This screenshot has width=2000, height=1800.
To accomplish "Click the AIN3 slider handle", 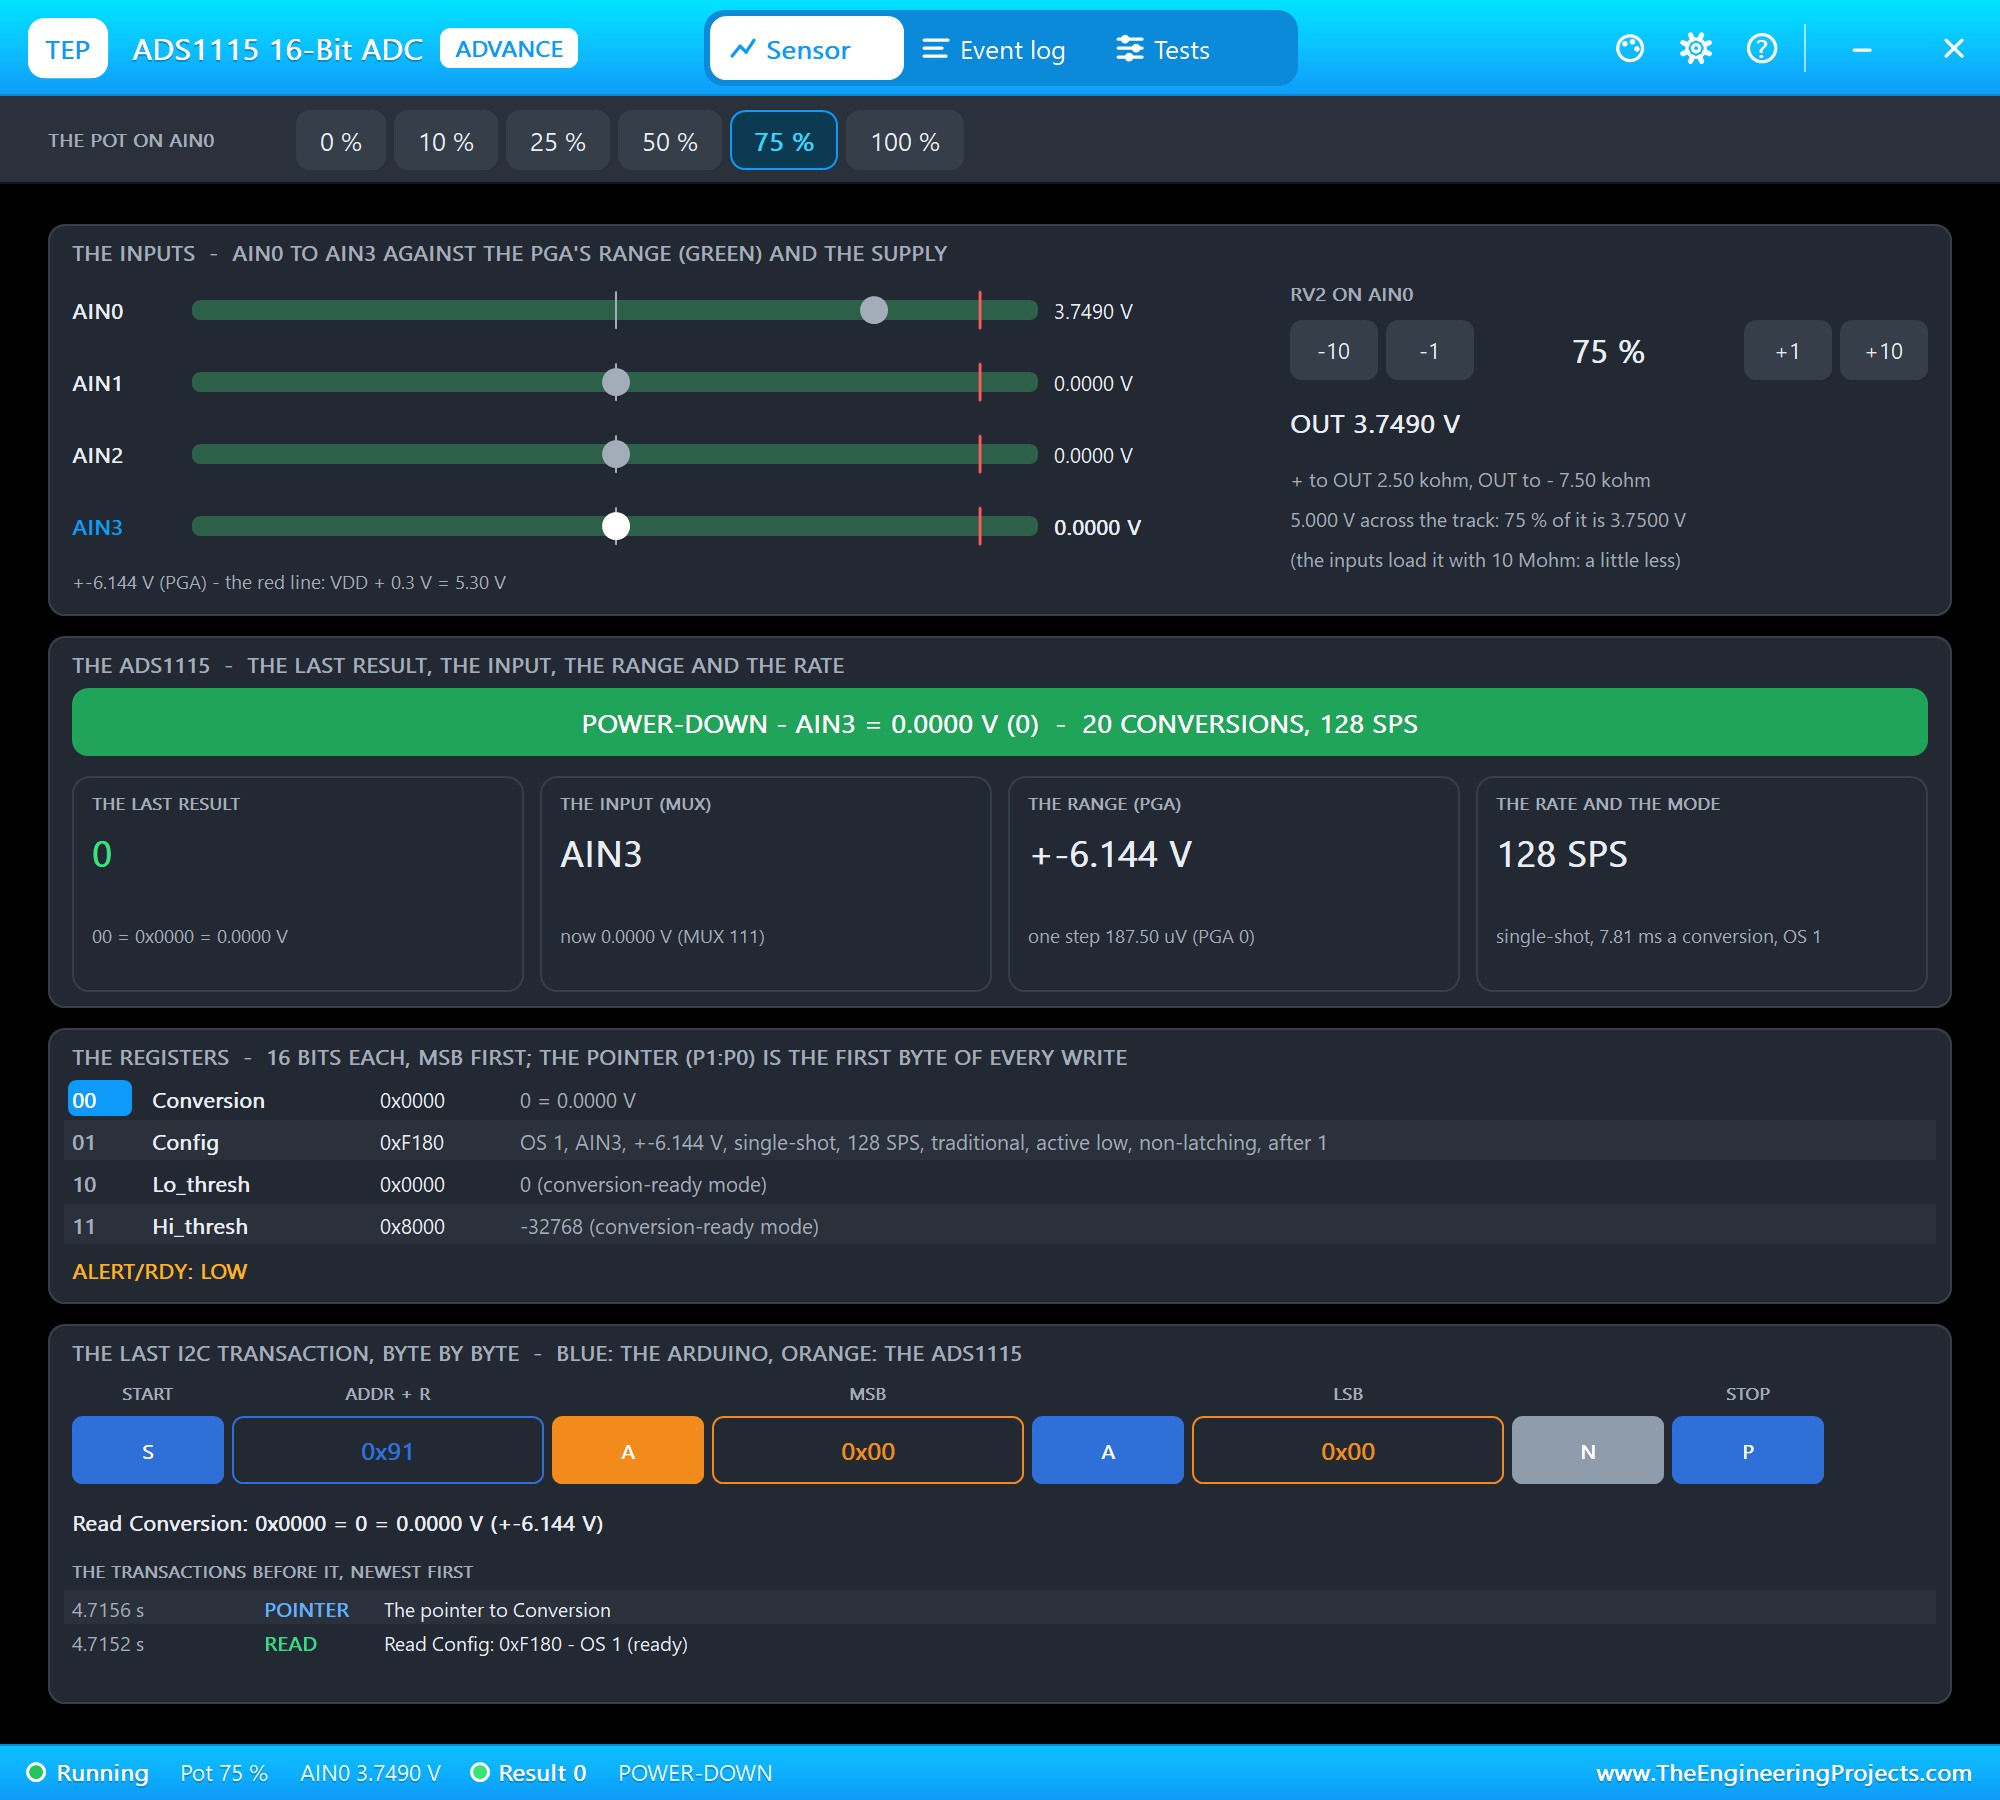I will [616, 526].
